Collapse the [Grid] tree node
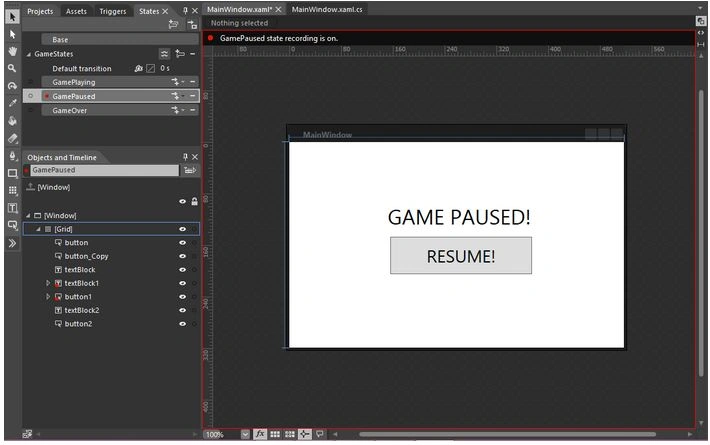This screenshot has height=445, width=710. (38, 229)
